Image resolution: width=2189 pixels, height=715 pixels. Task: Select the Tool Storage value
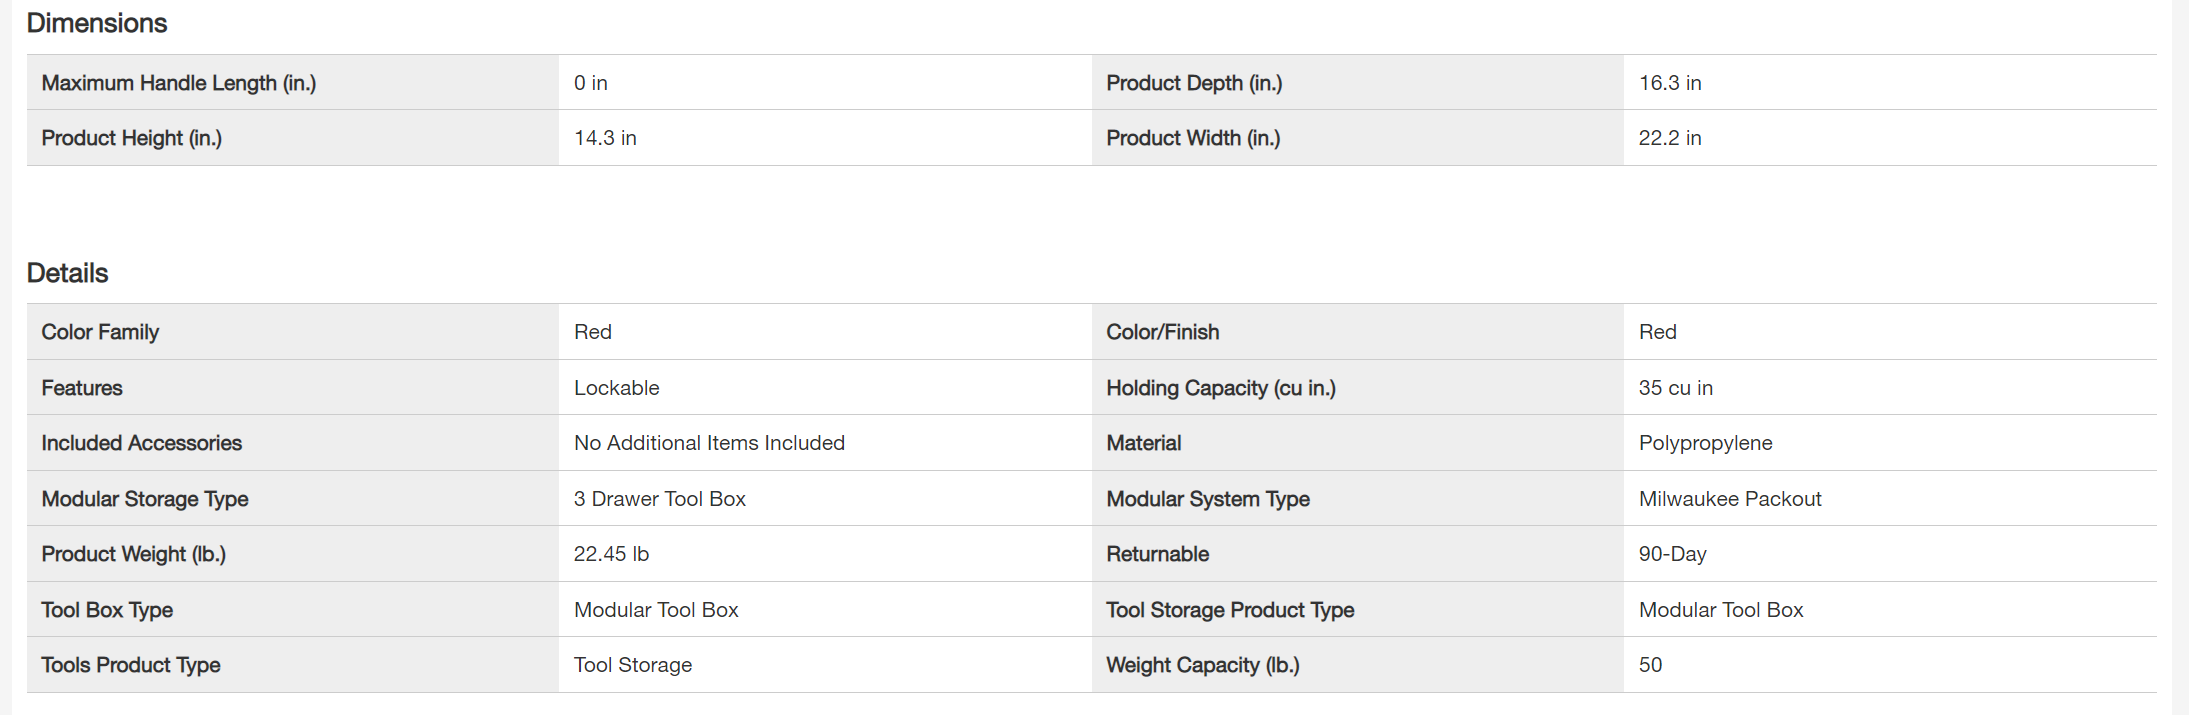633,665
